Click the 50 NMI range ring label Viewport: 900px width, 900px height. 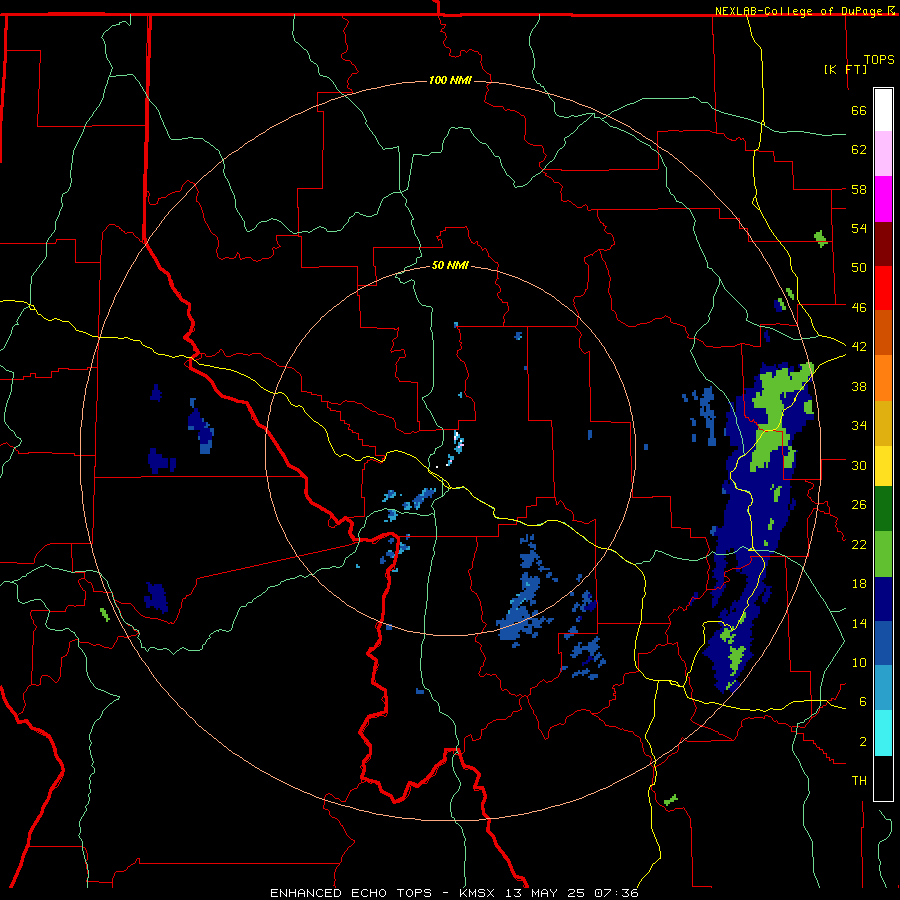coord(450,265)
